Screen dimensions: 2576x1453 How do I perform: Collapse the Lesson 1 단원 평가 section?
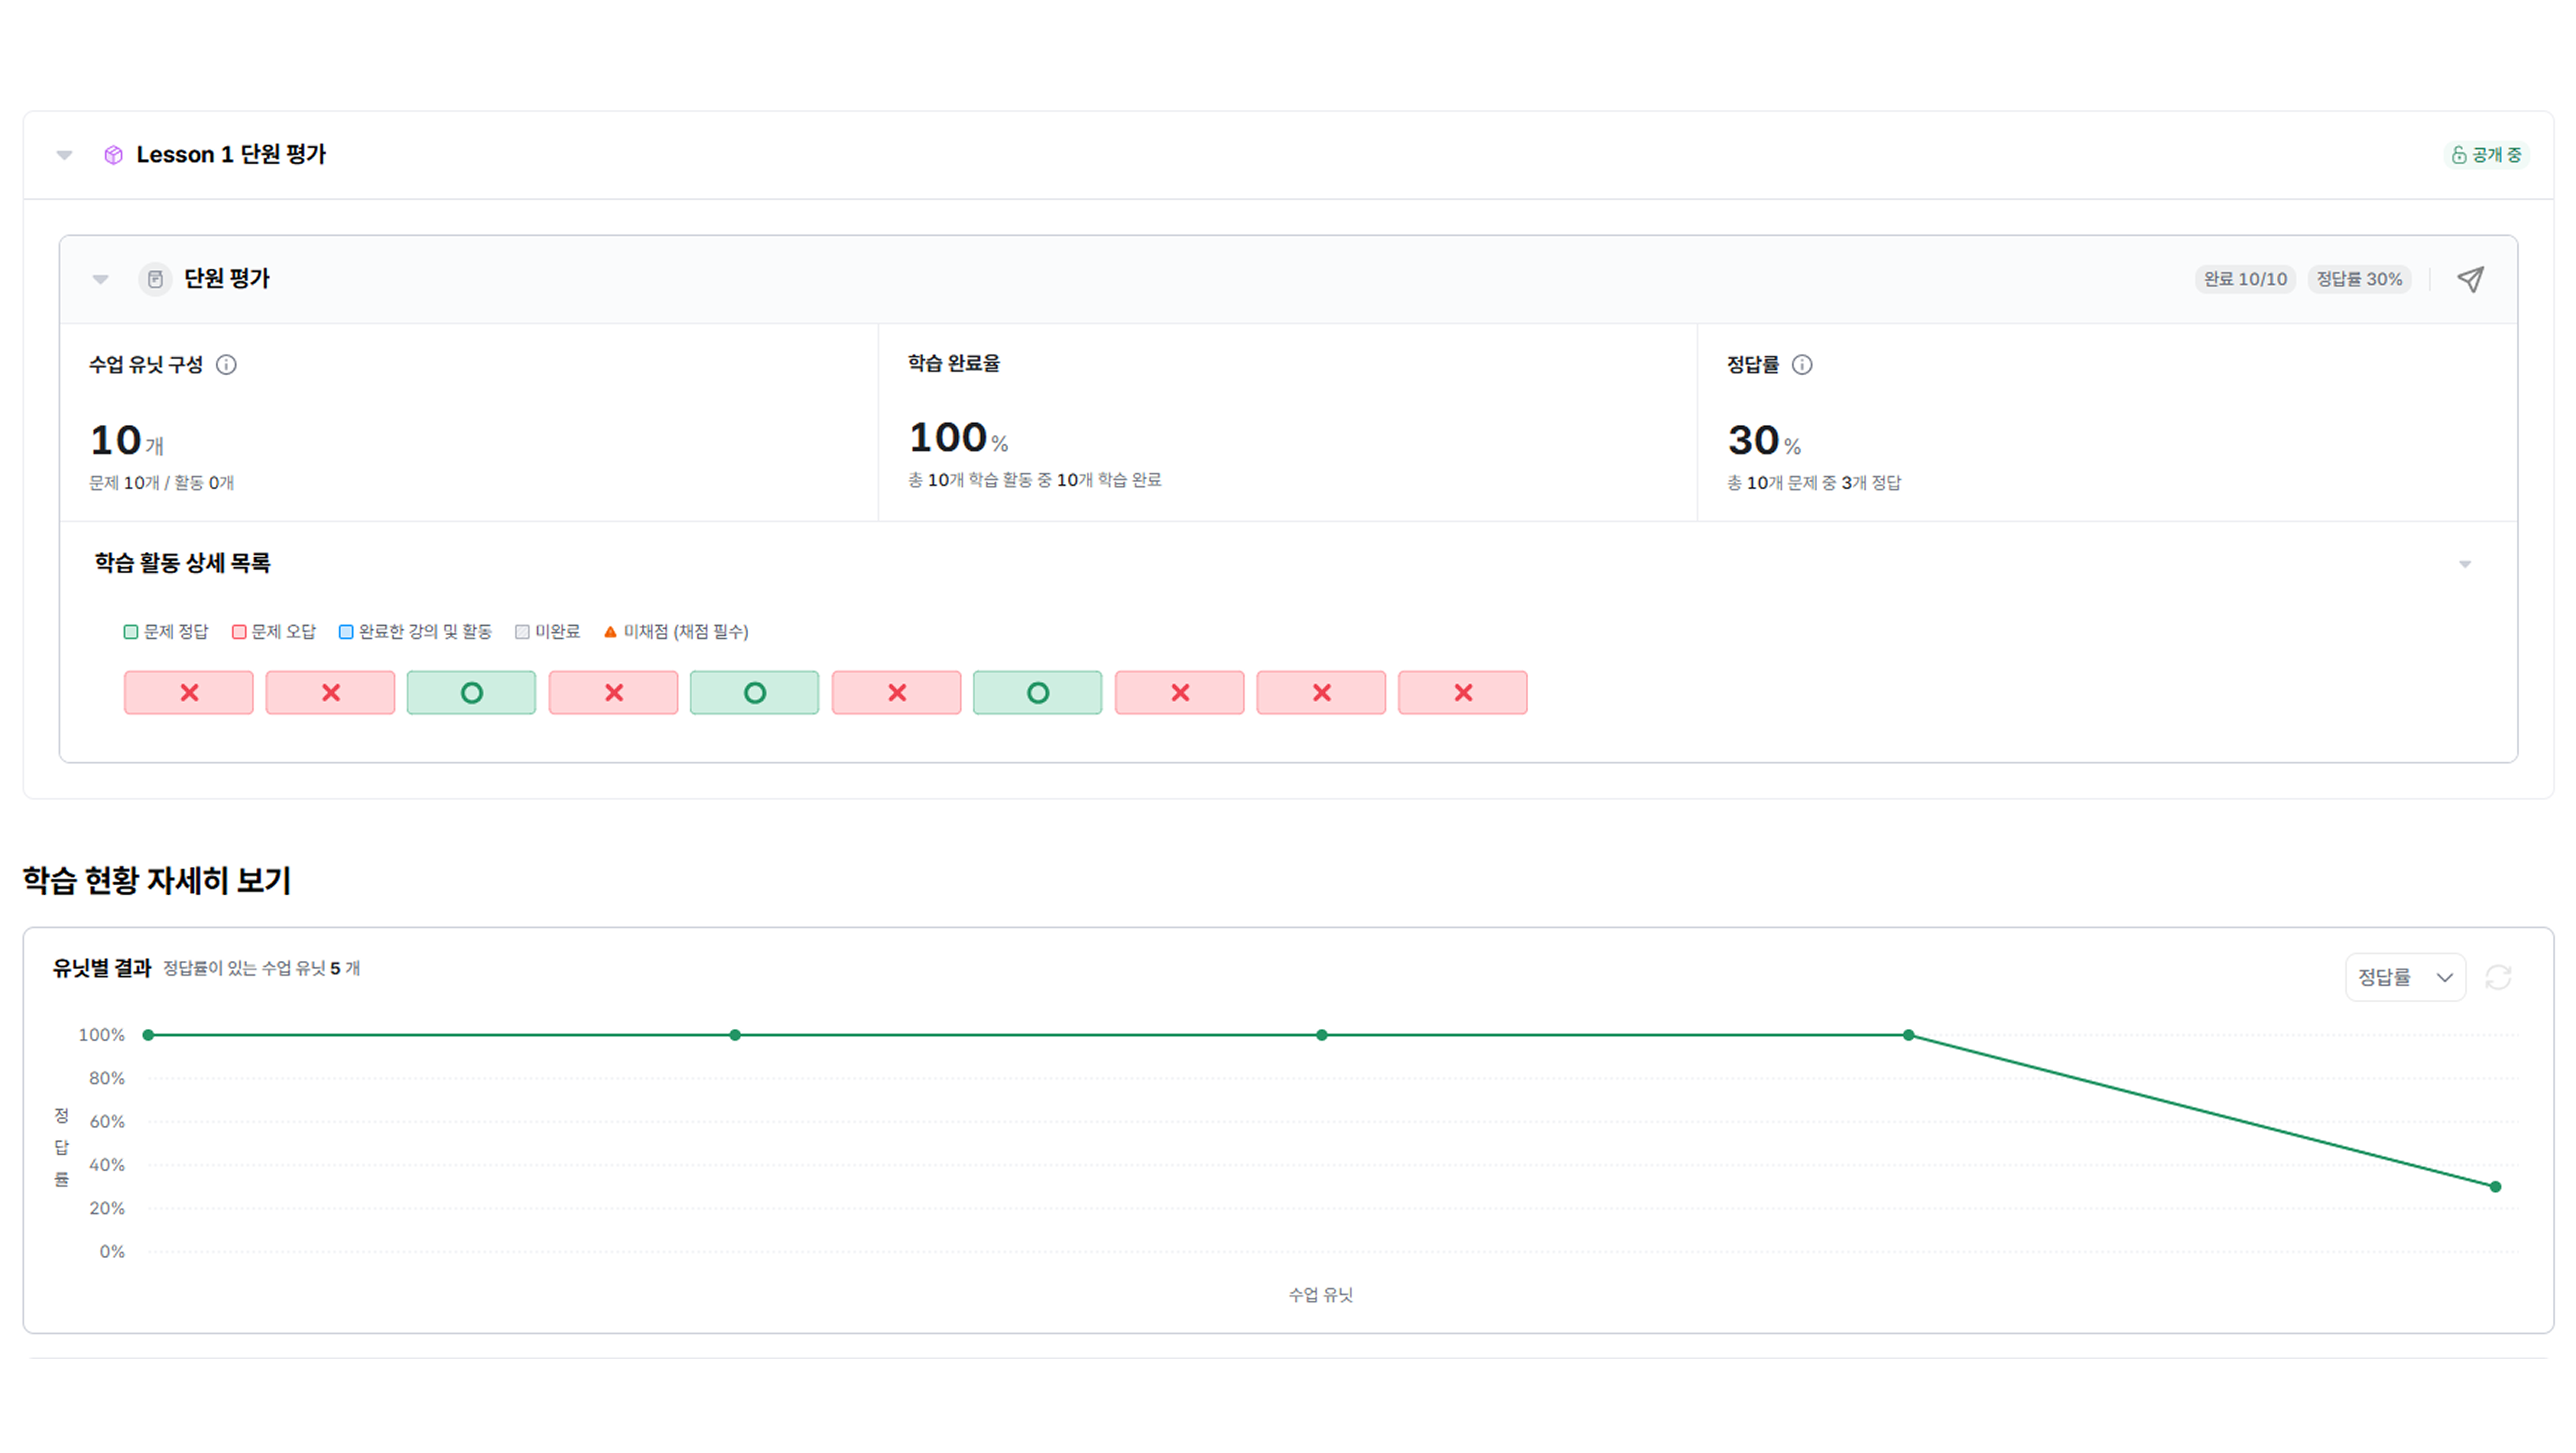point(65,155)
